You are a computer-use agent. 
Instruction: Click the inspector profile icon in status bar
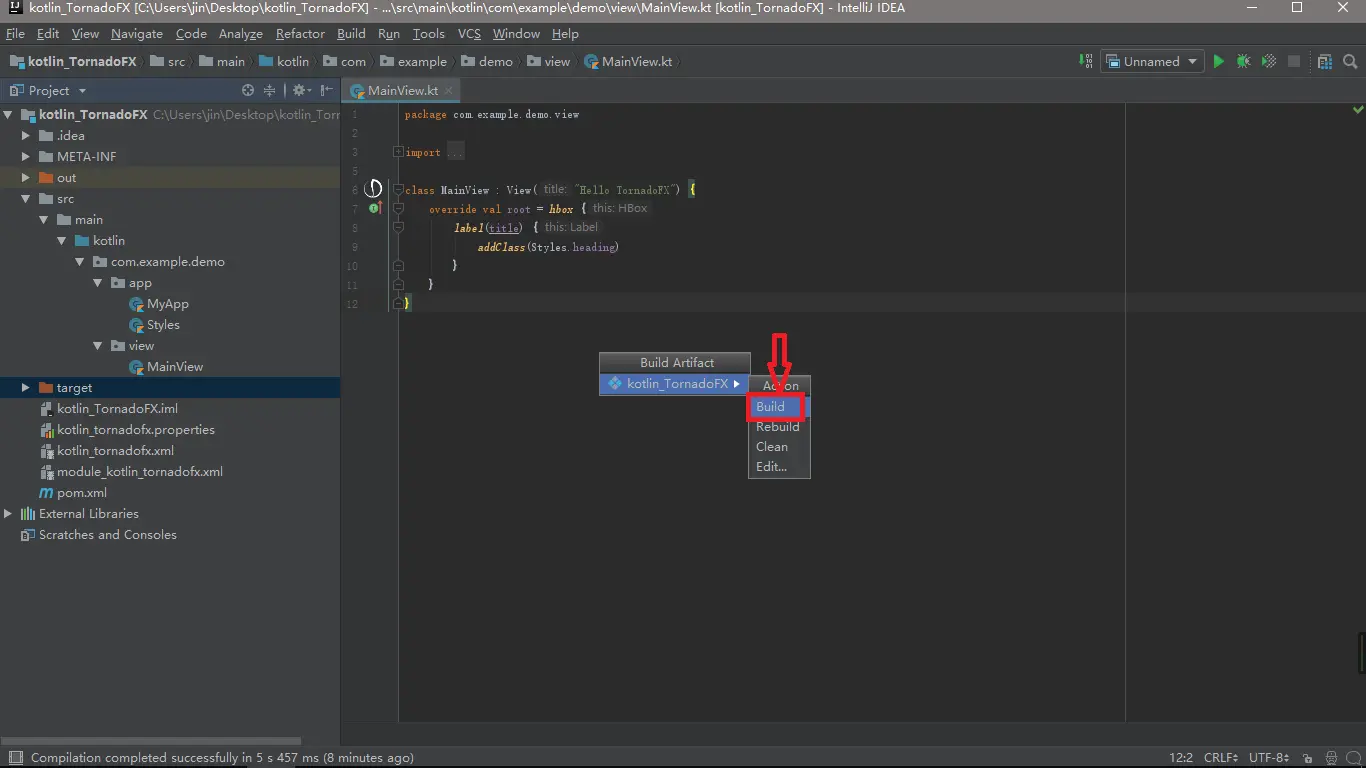coord(1331,758)
